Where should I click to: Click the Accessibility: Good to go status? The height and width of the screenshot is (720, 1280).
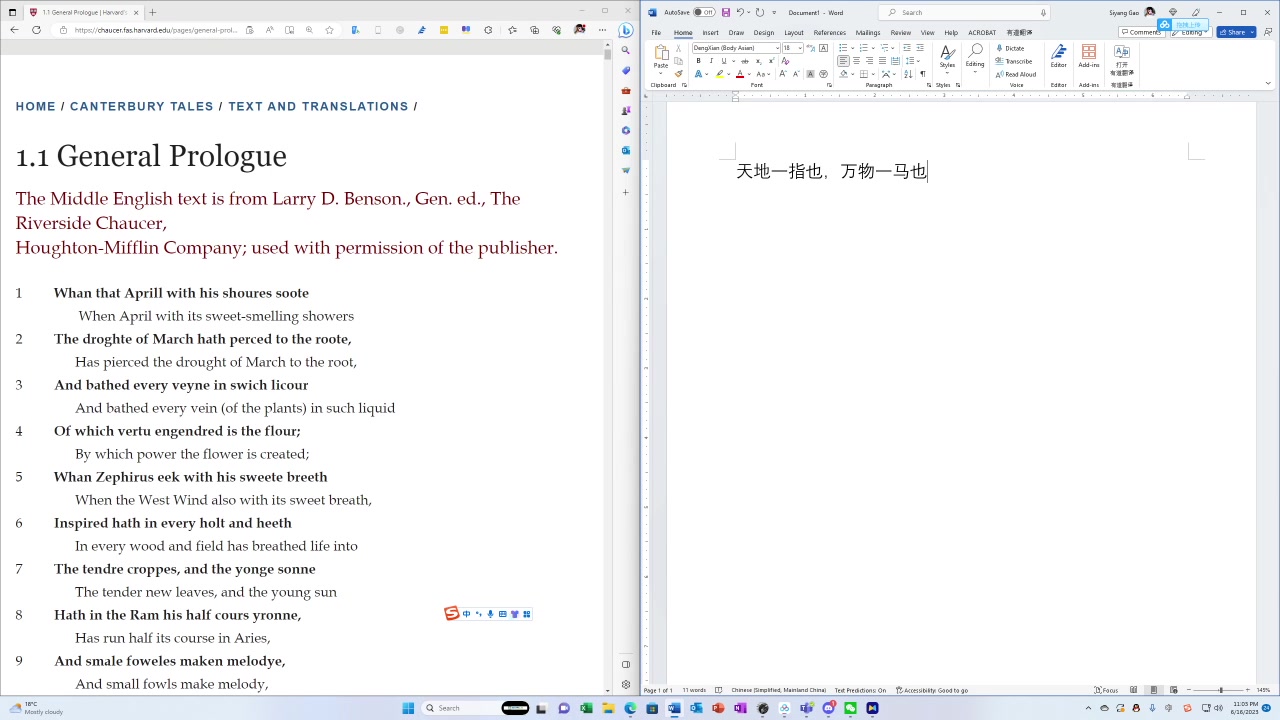(932, 690)
